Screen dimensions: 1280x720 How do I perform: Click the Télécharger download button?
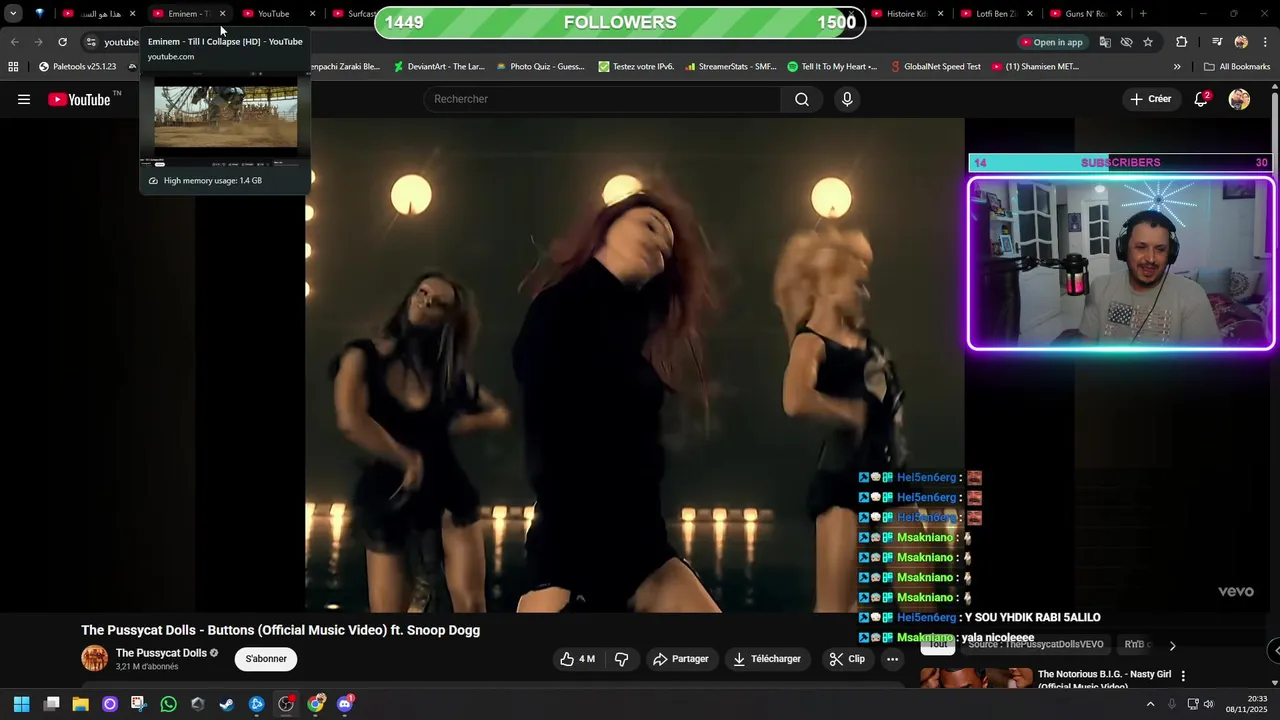(767, 659)
